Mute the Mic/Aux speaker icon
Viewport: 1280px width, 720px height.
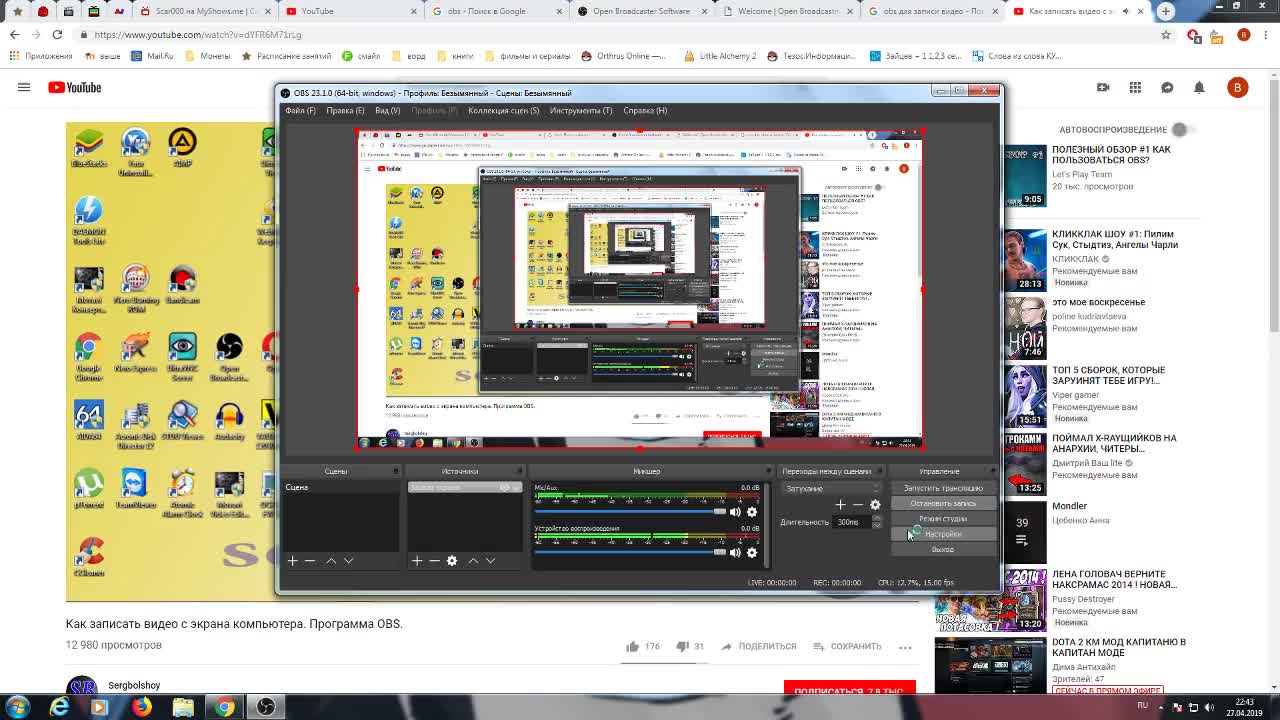(x=735, y=512)
